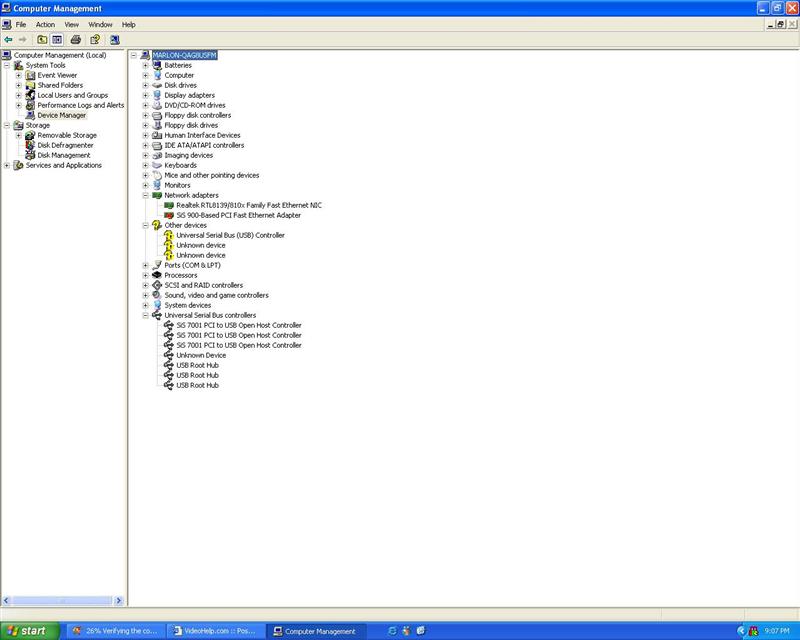800x640 pixels.
Task: Select Device Manager in the console tree
Action: click(62, 115)
